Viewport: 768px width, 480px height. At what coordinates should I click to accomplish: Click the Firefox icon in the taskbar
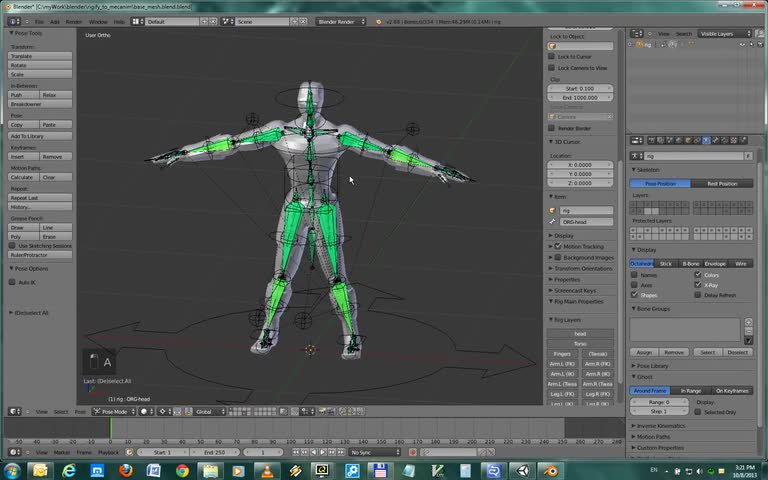[x=127, y=470]
